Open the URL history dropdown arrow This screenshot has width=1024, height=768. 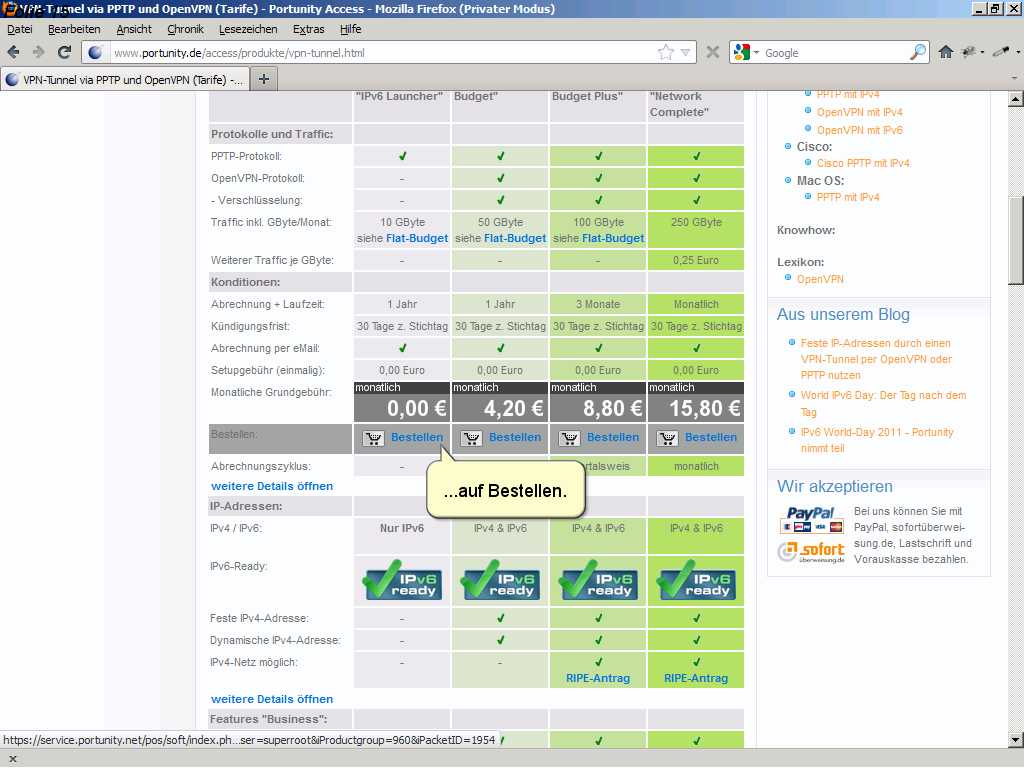tap(687, 52)
